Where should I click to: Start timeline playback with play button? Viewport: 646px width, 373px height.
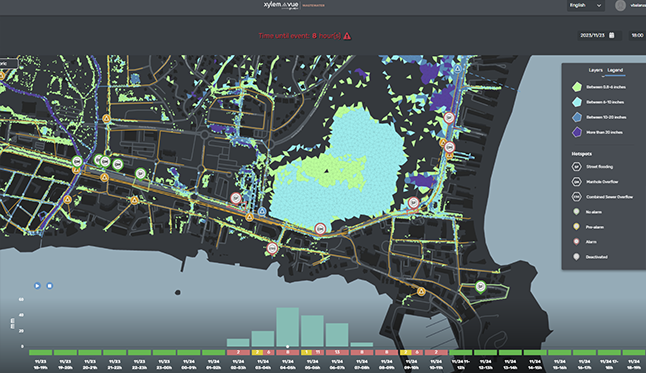(37, 286)
